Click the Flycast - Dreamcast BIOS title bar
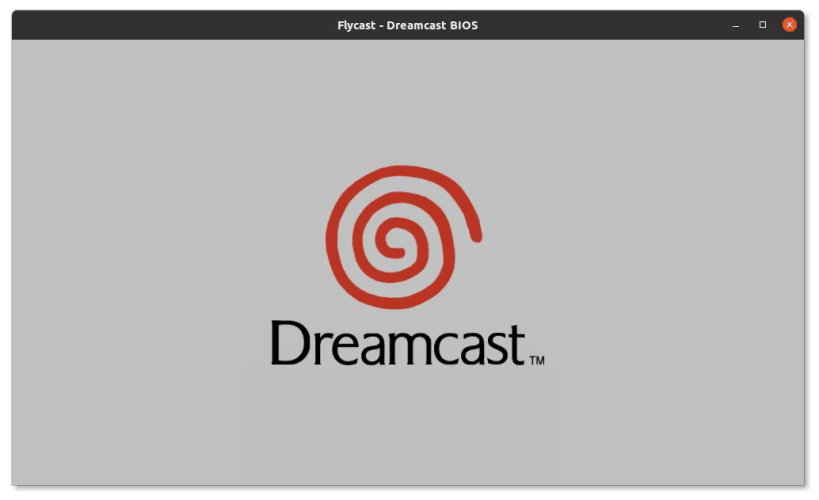The height and width of the screenshot is (500, 819). tap(407, 25)
